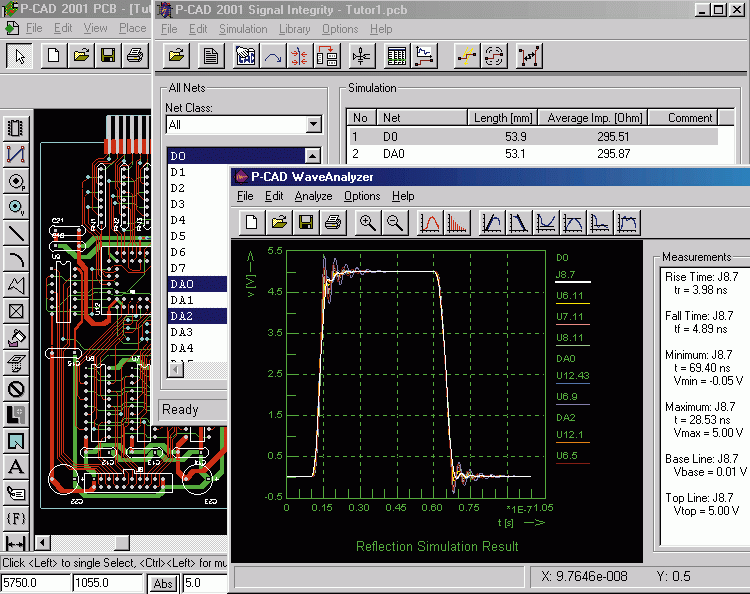This screenshot has height=594, width=750.
Task: Select Place Line tool in PCB sidebar
Action: click(16, 233)
